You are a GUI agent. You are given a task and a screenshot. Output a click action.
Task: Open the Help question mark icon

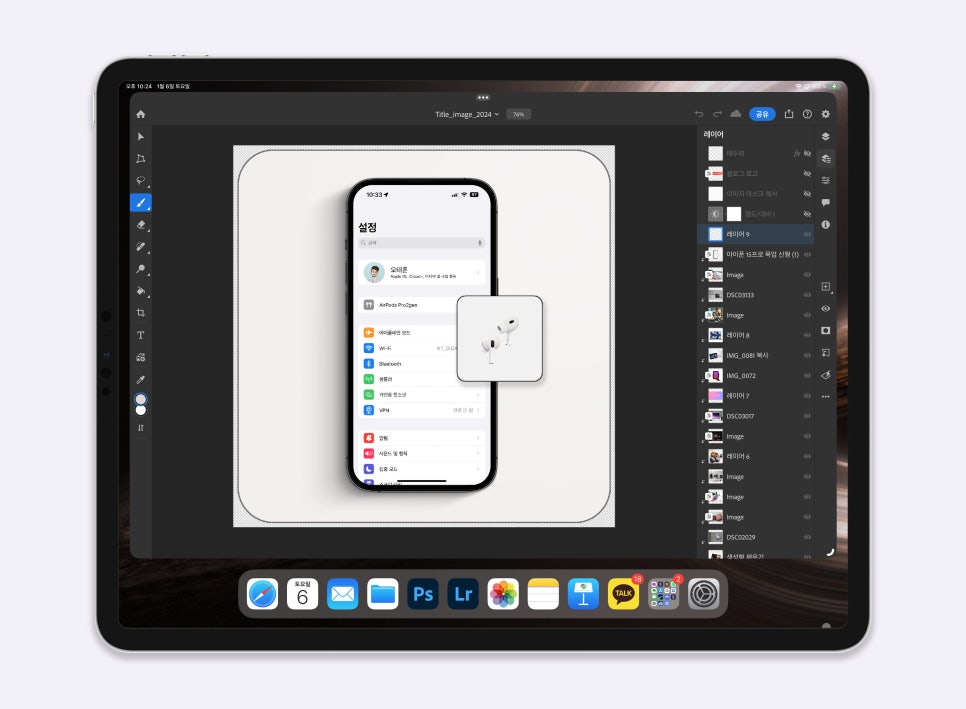pyautogui.click(x=807, y=114)
